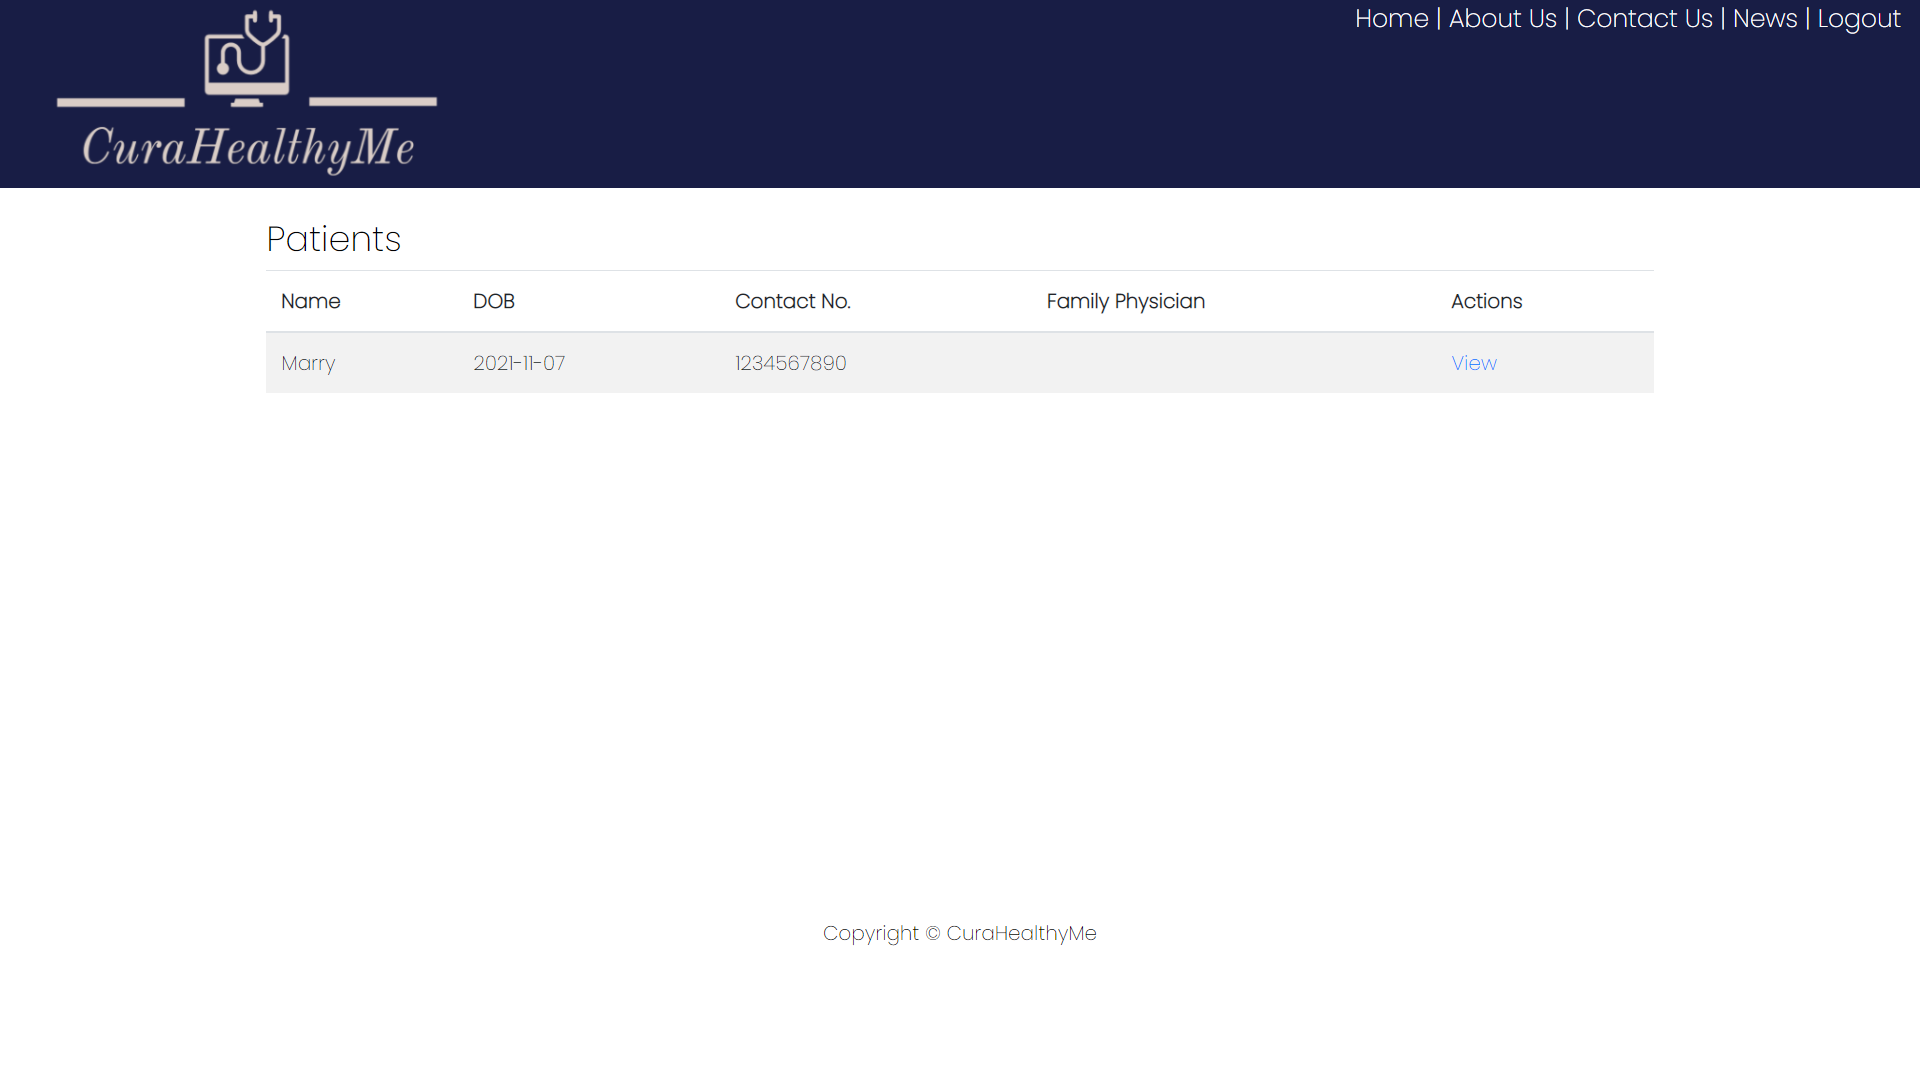Open the Contact Us page
Screen dimensions: 1920x1077
pos(1644,19)
